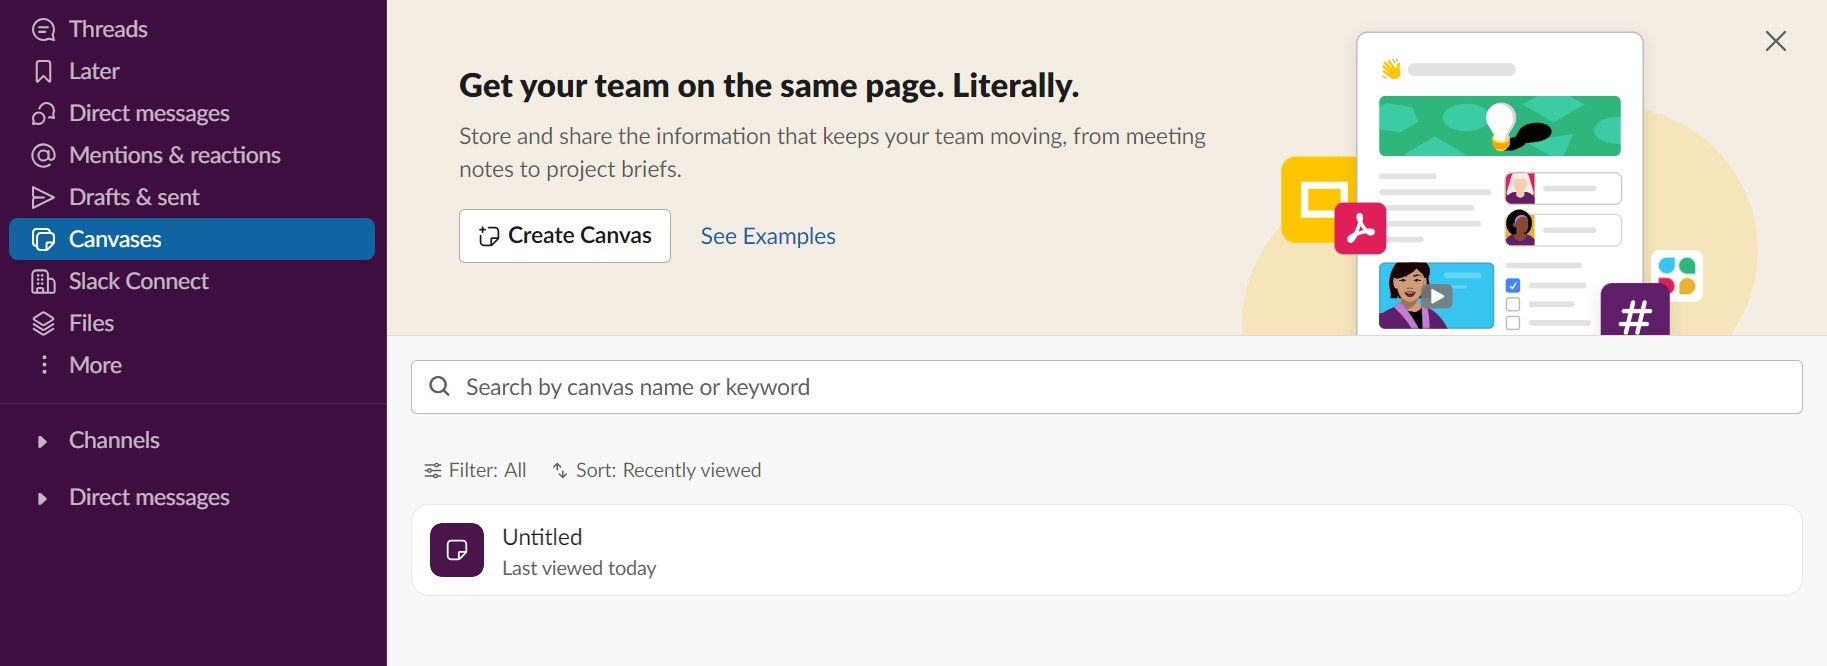Viewport: 1827px width, 666px height.
Task: Click the Files stack icon
Action: 43,324
